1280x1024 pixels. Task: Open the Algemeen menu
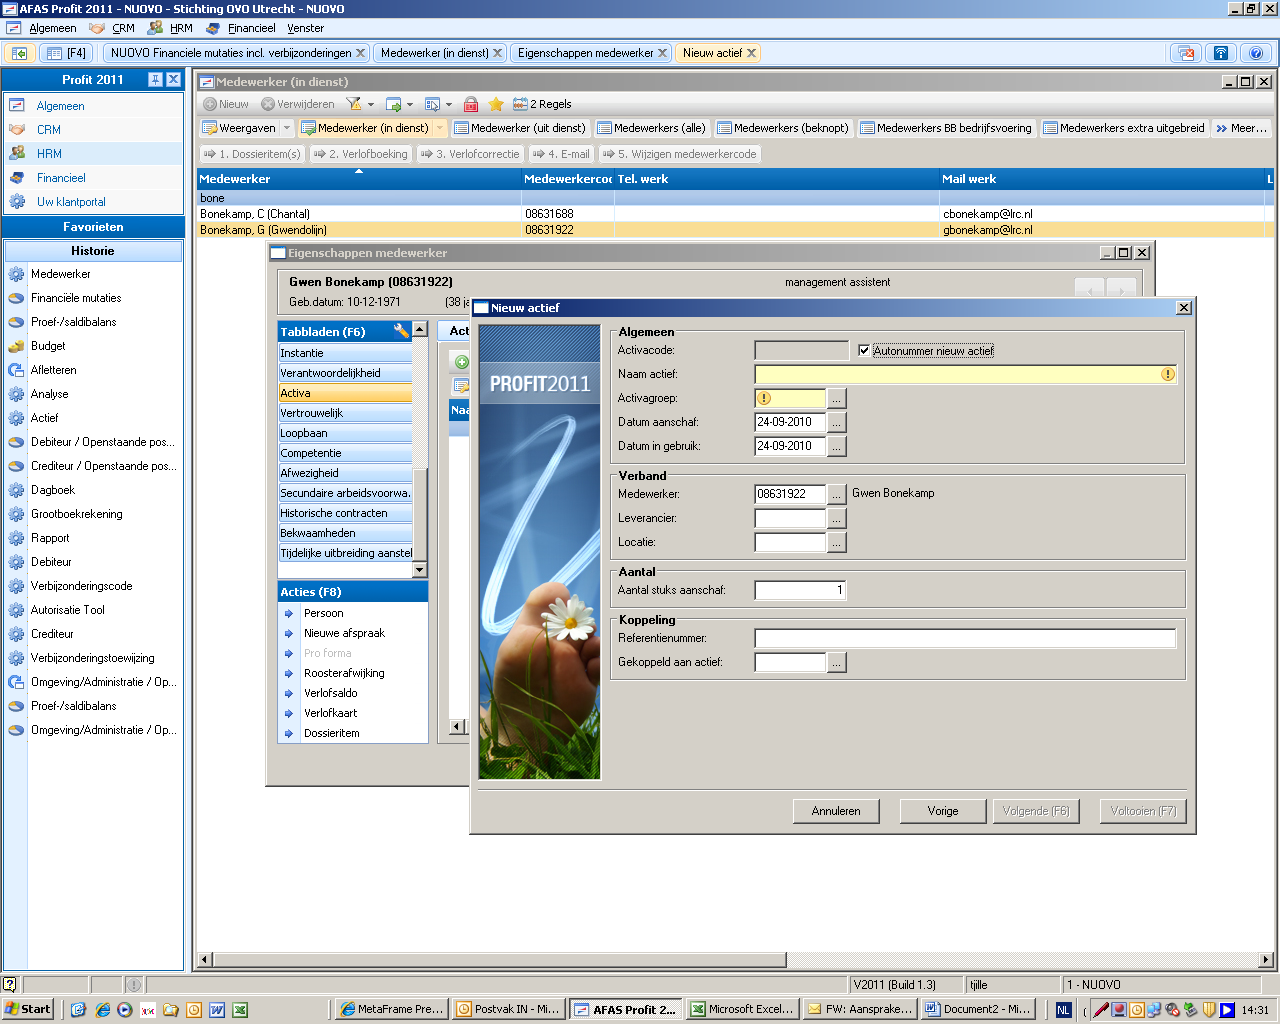click(52, 28)
